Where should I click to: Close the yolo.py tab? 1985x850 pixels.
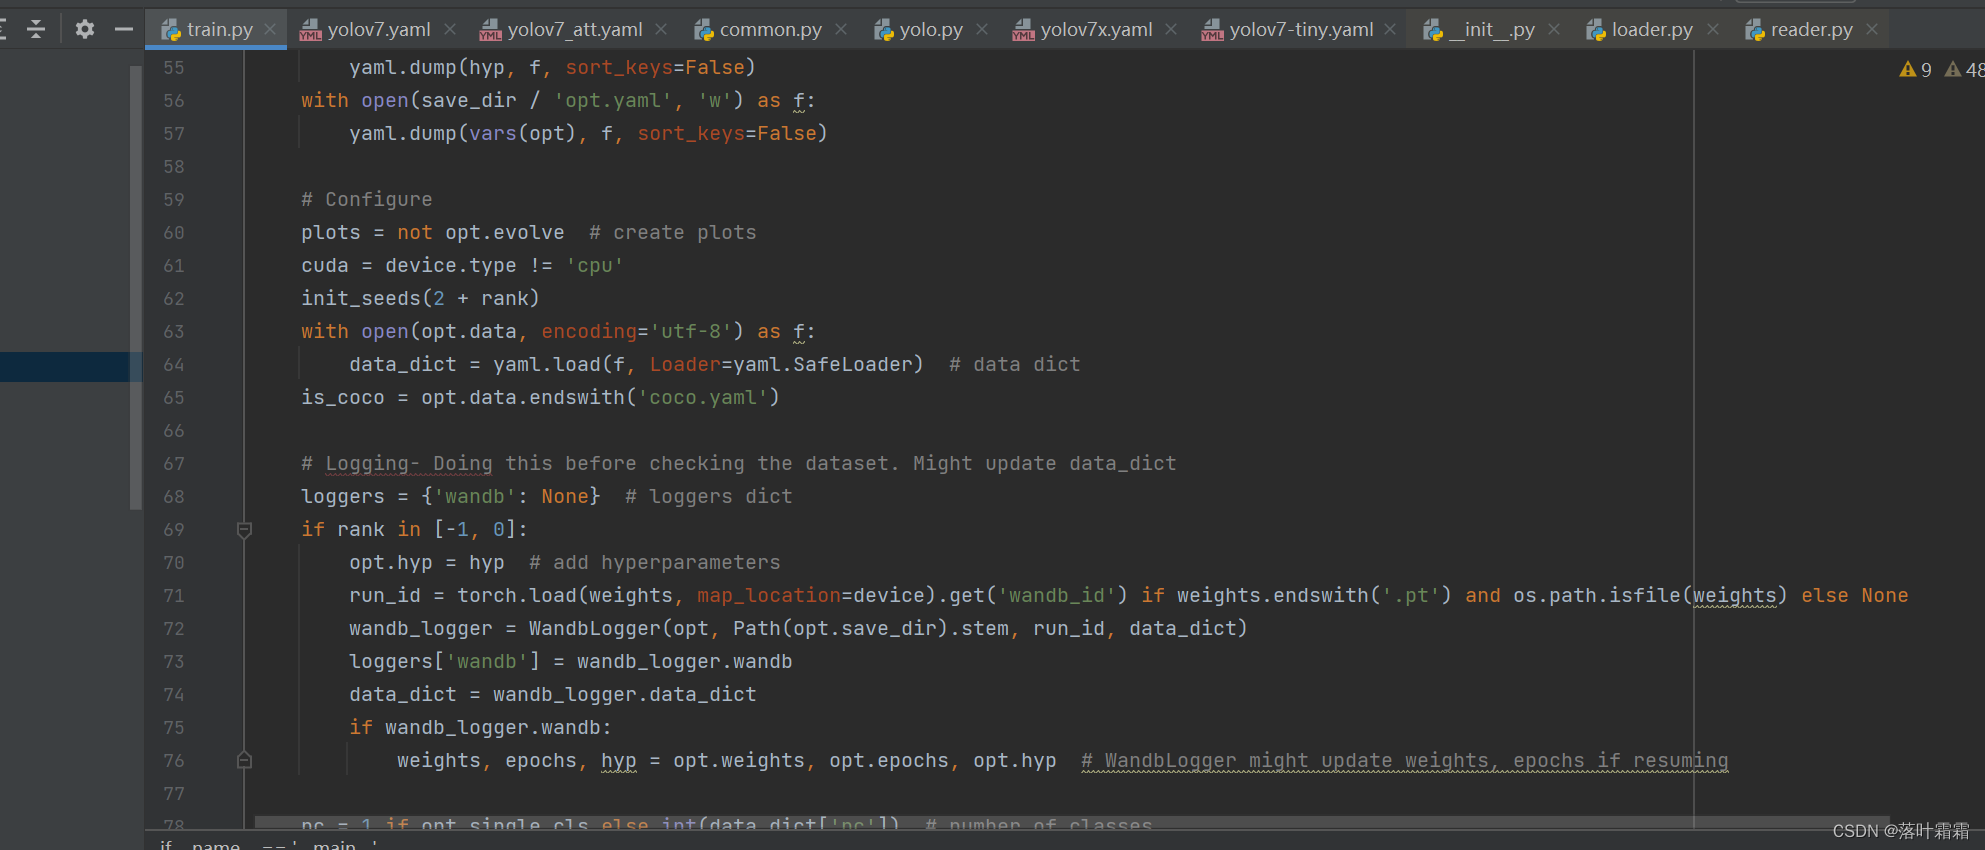pos(982,30)
